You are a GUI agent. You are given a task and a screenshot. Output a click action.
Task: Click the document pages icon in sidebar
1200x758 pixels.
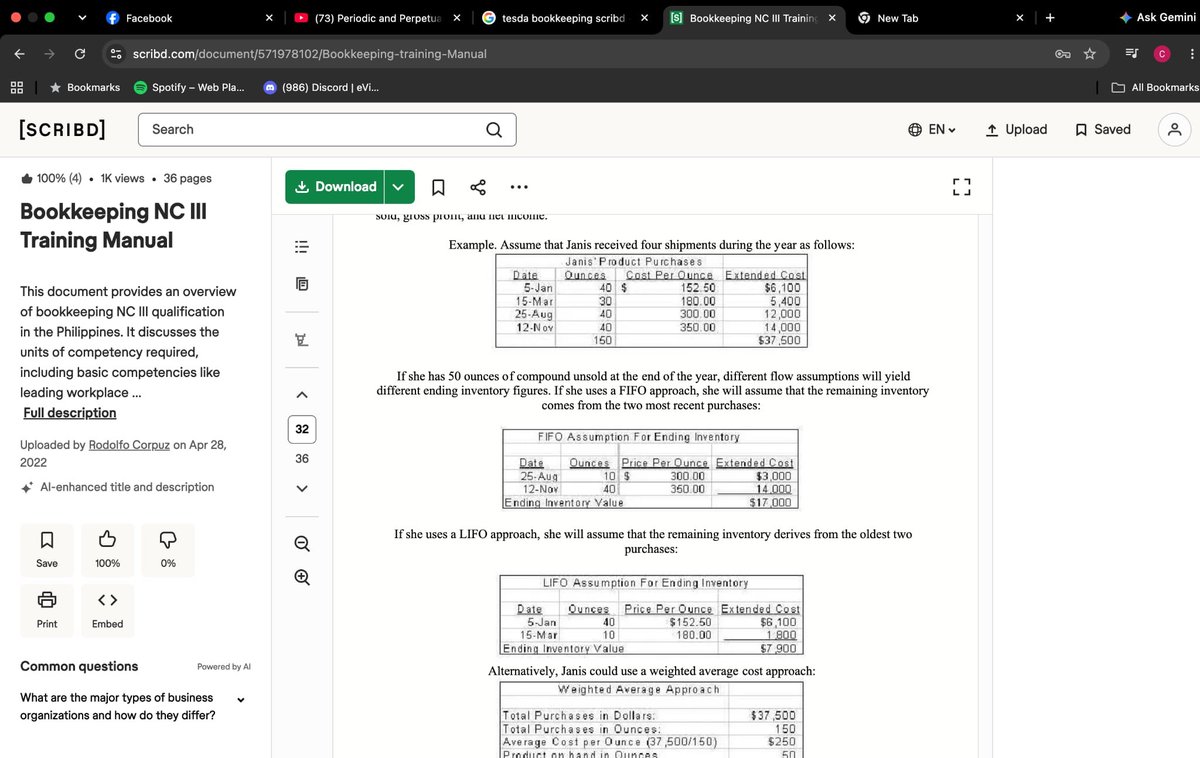[302, 284]
